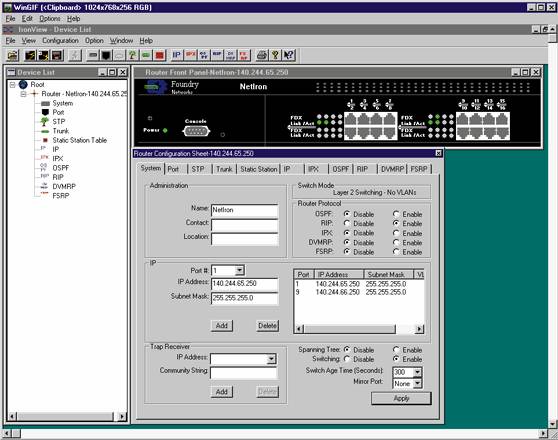This screenshot has height=440, width=558.
Task: Disable Switching radio button
Action: [x=347, y=359]
